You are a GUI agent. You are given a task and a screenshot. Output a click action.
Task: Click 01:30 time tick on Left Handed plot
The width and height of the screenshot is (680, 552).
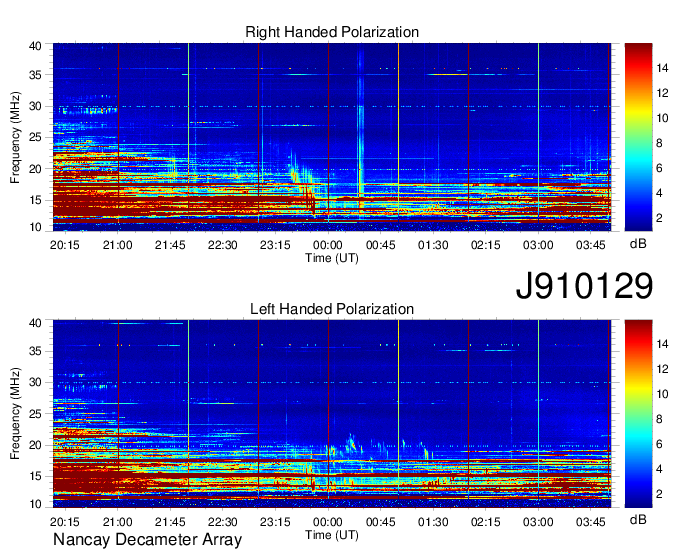tap(433, 522)
